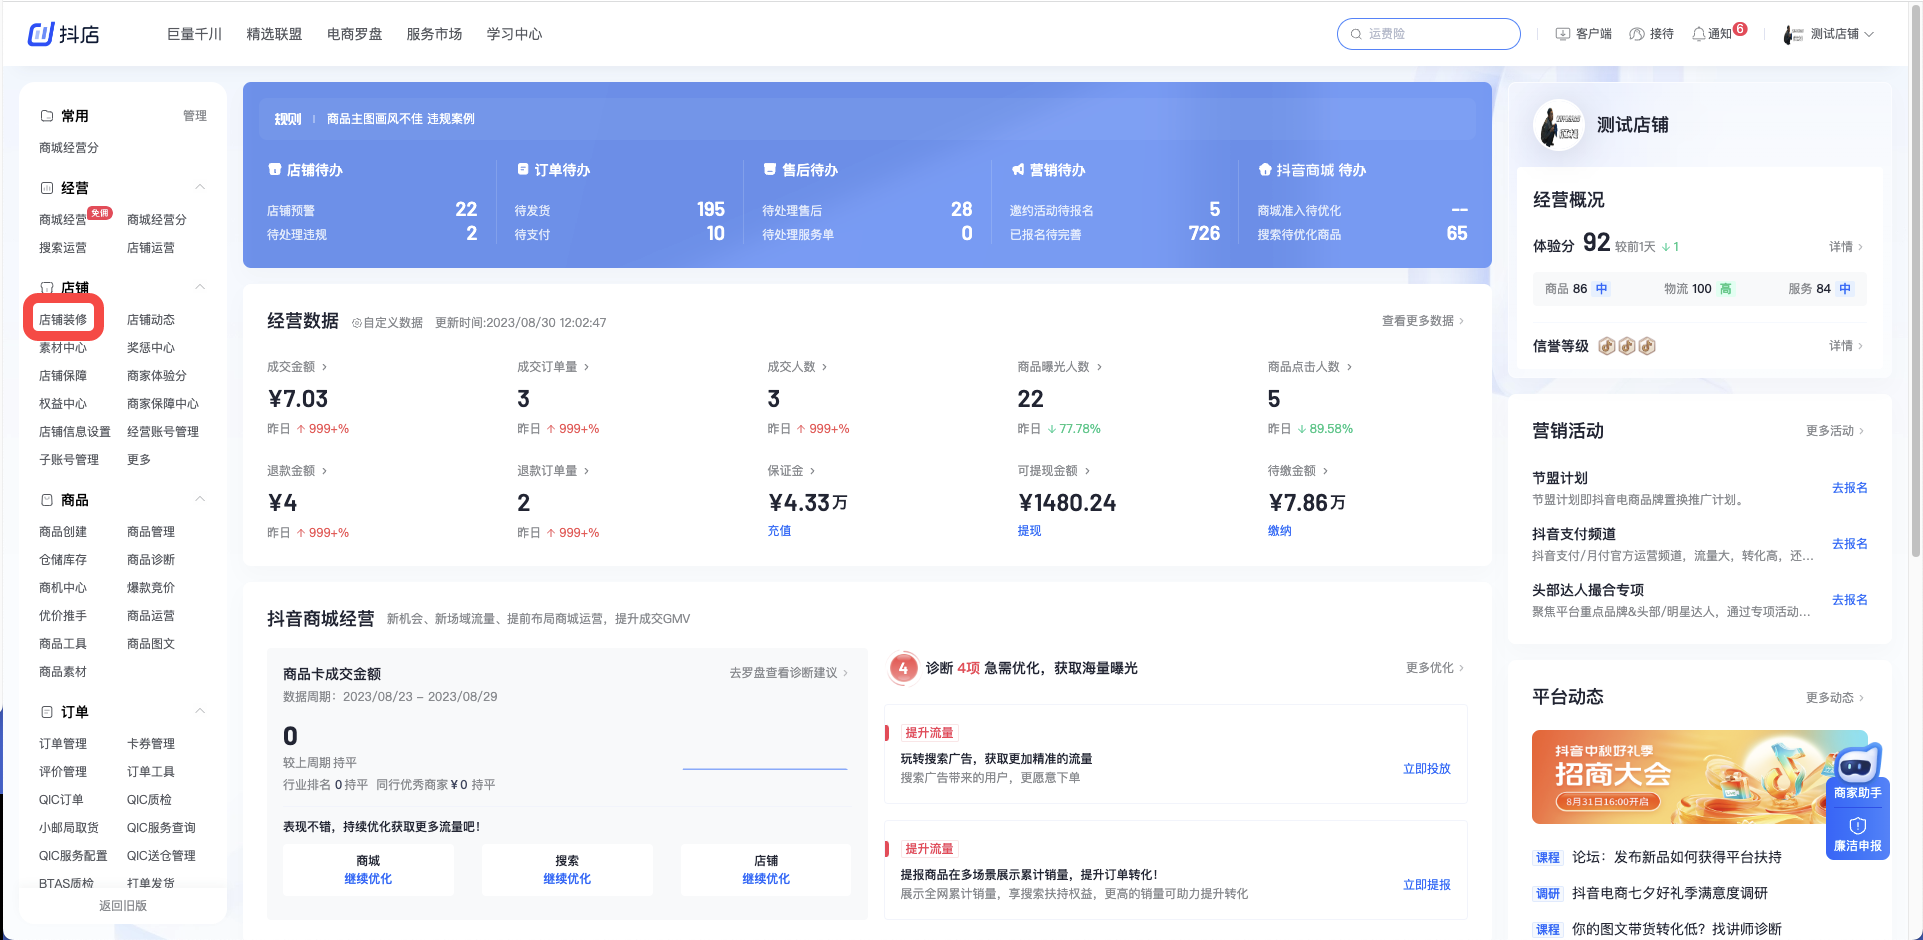Image resolution: width=1923 pixels, height=940 pixels.
Task: Go to 电商罗盘 top menu
Action: (354, 34)
